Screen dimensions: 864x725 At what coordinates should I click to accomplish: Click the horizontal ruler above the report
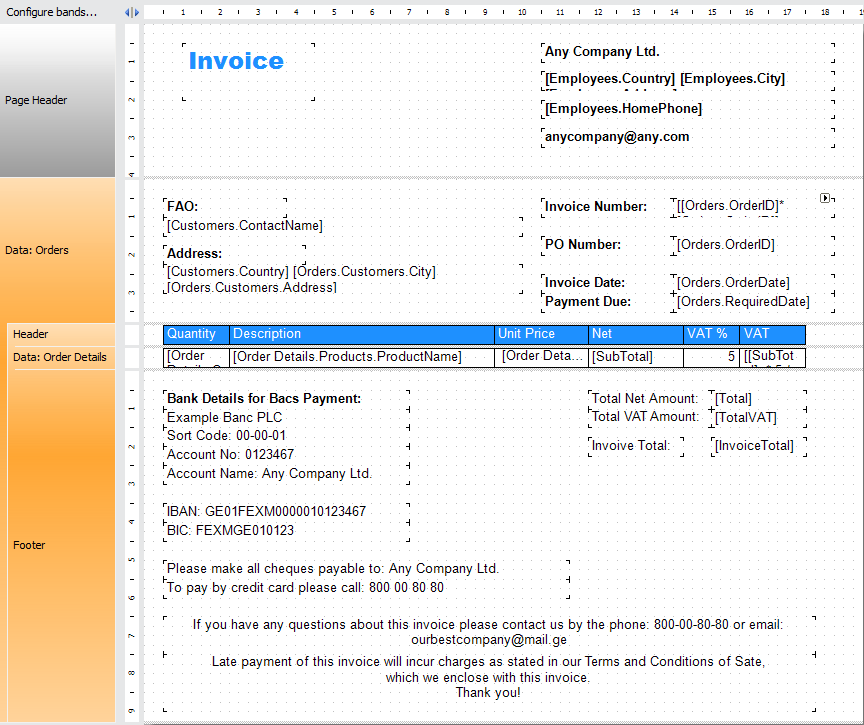400,11
